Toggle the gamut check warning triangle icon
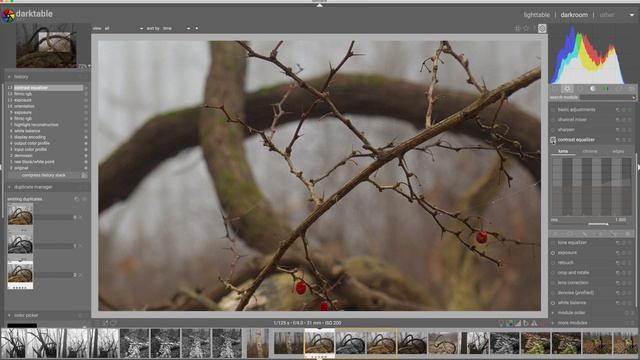Screen dimensions: 640x360 click(534, 323)
